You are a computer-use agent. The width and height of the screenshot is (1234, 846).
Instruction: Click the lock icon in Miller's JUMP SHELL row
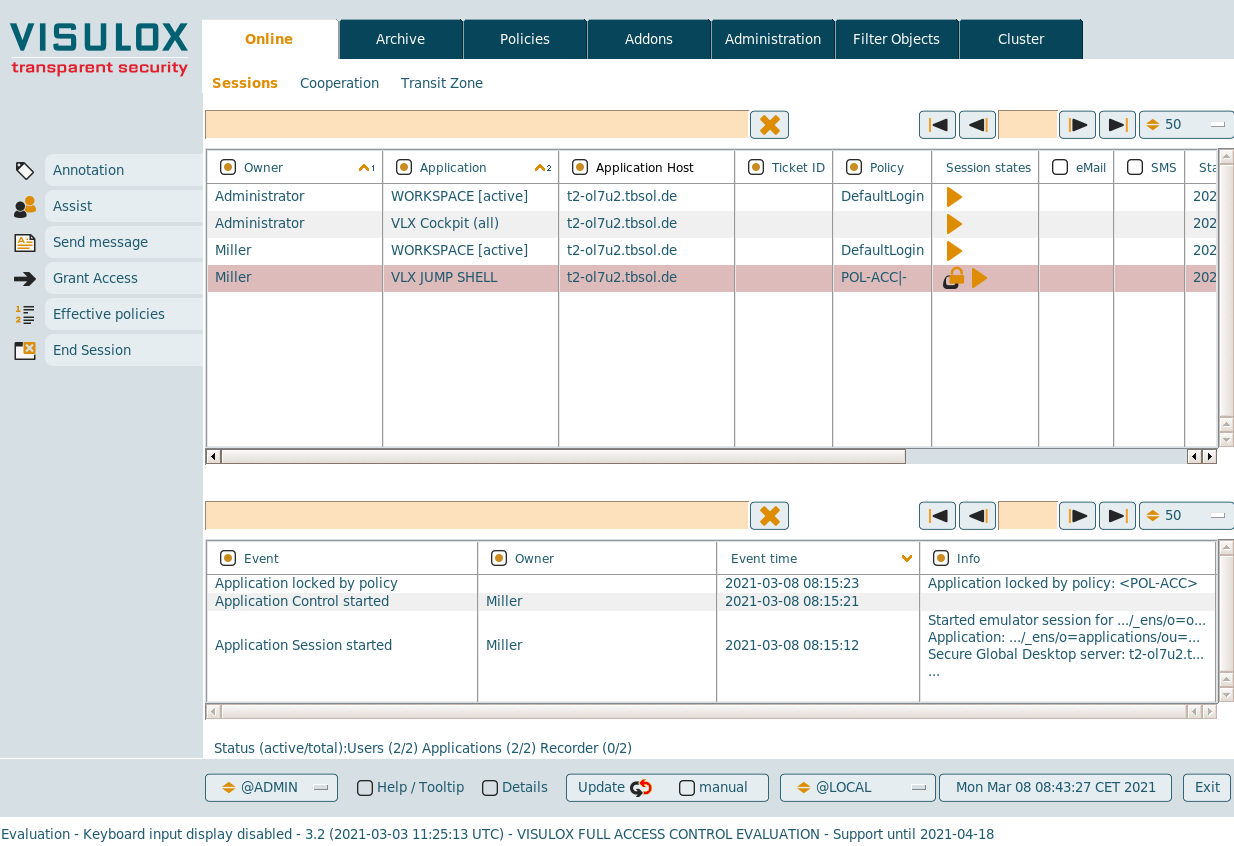click(954, 278)
